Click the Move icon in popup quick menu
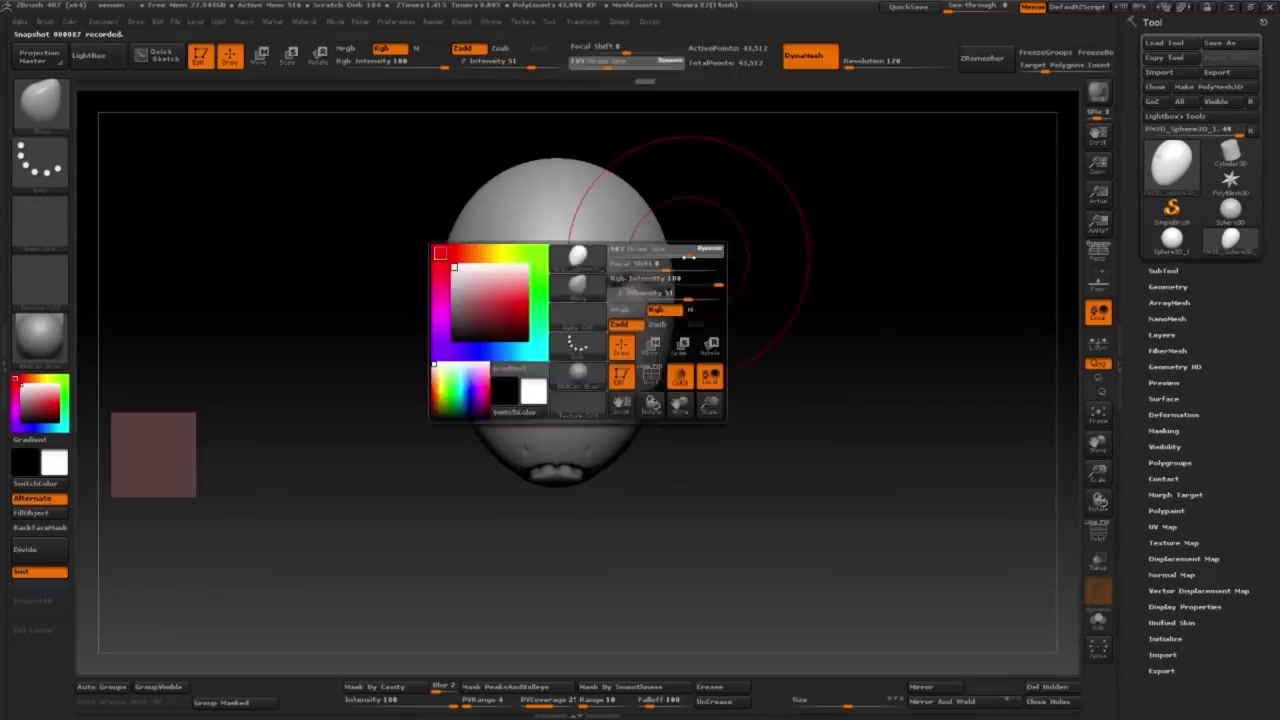The width and height of the screenshot is (1280, 720). pos(651,348)
